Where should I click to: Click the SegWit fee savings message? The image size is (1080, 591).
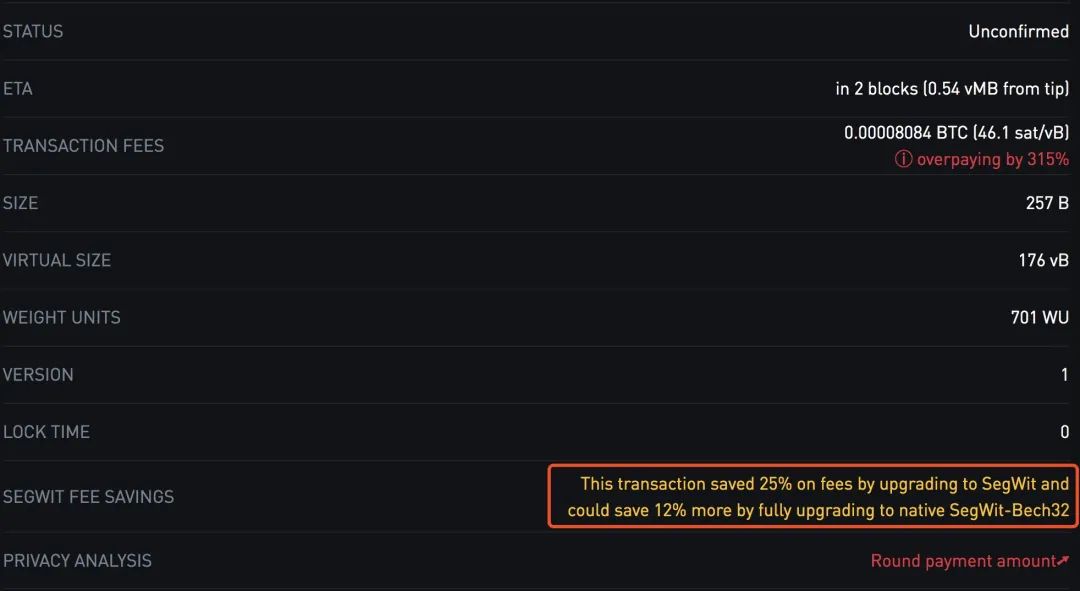pos(814,497)
